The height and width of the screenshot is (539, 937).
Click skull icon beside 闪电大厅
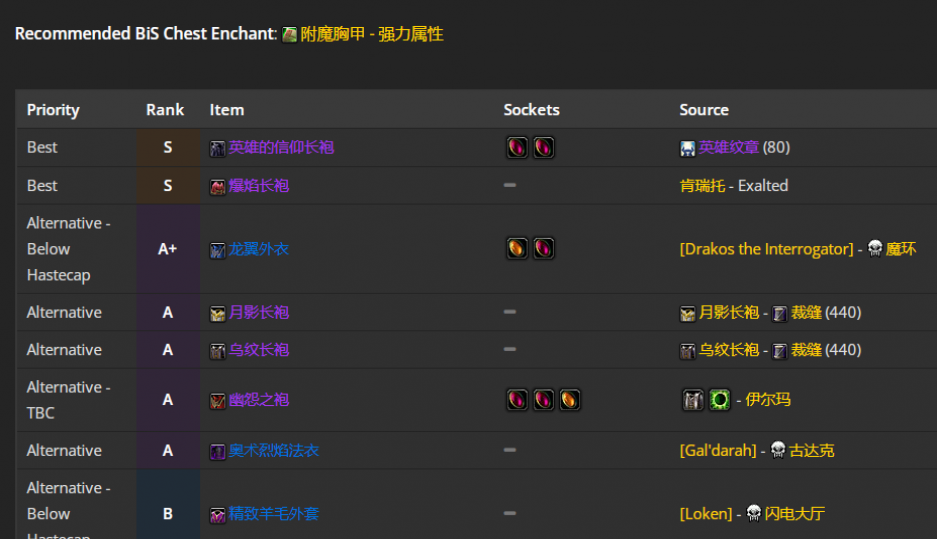click(754, 514)
